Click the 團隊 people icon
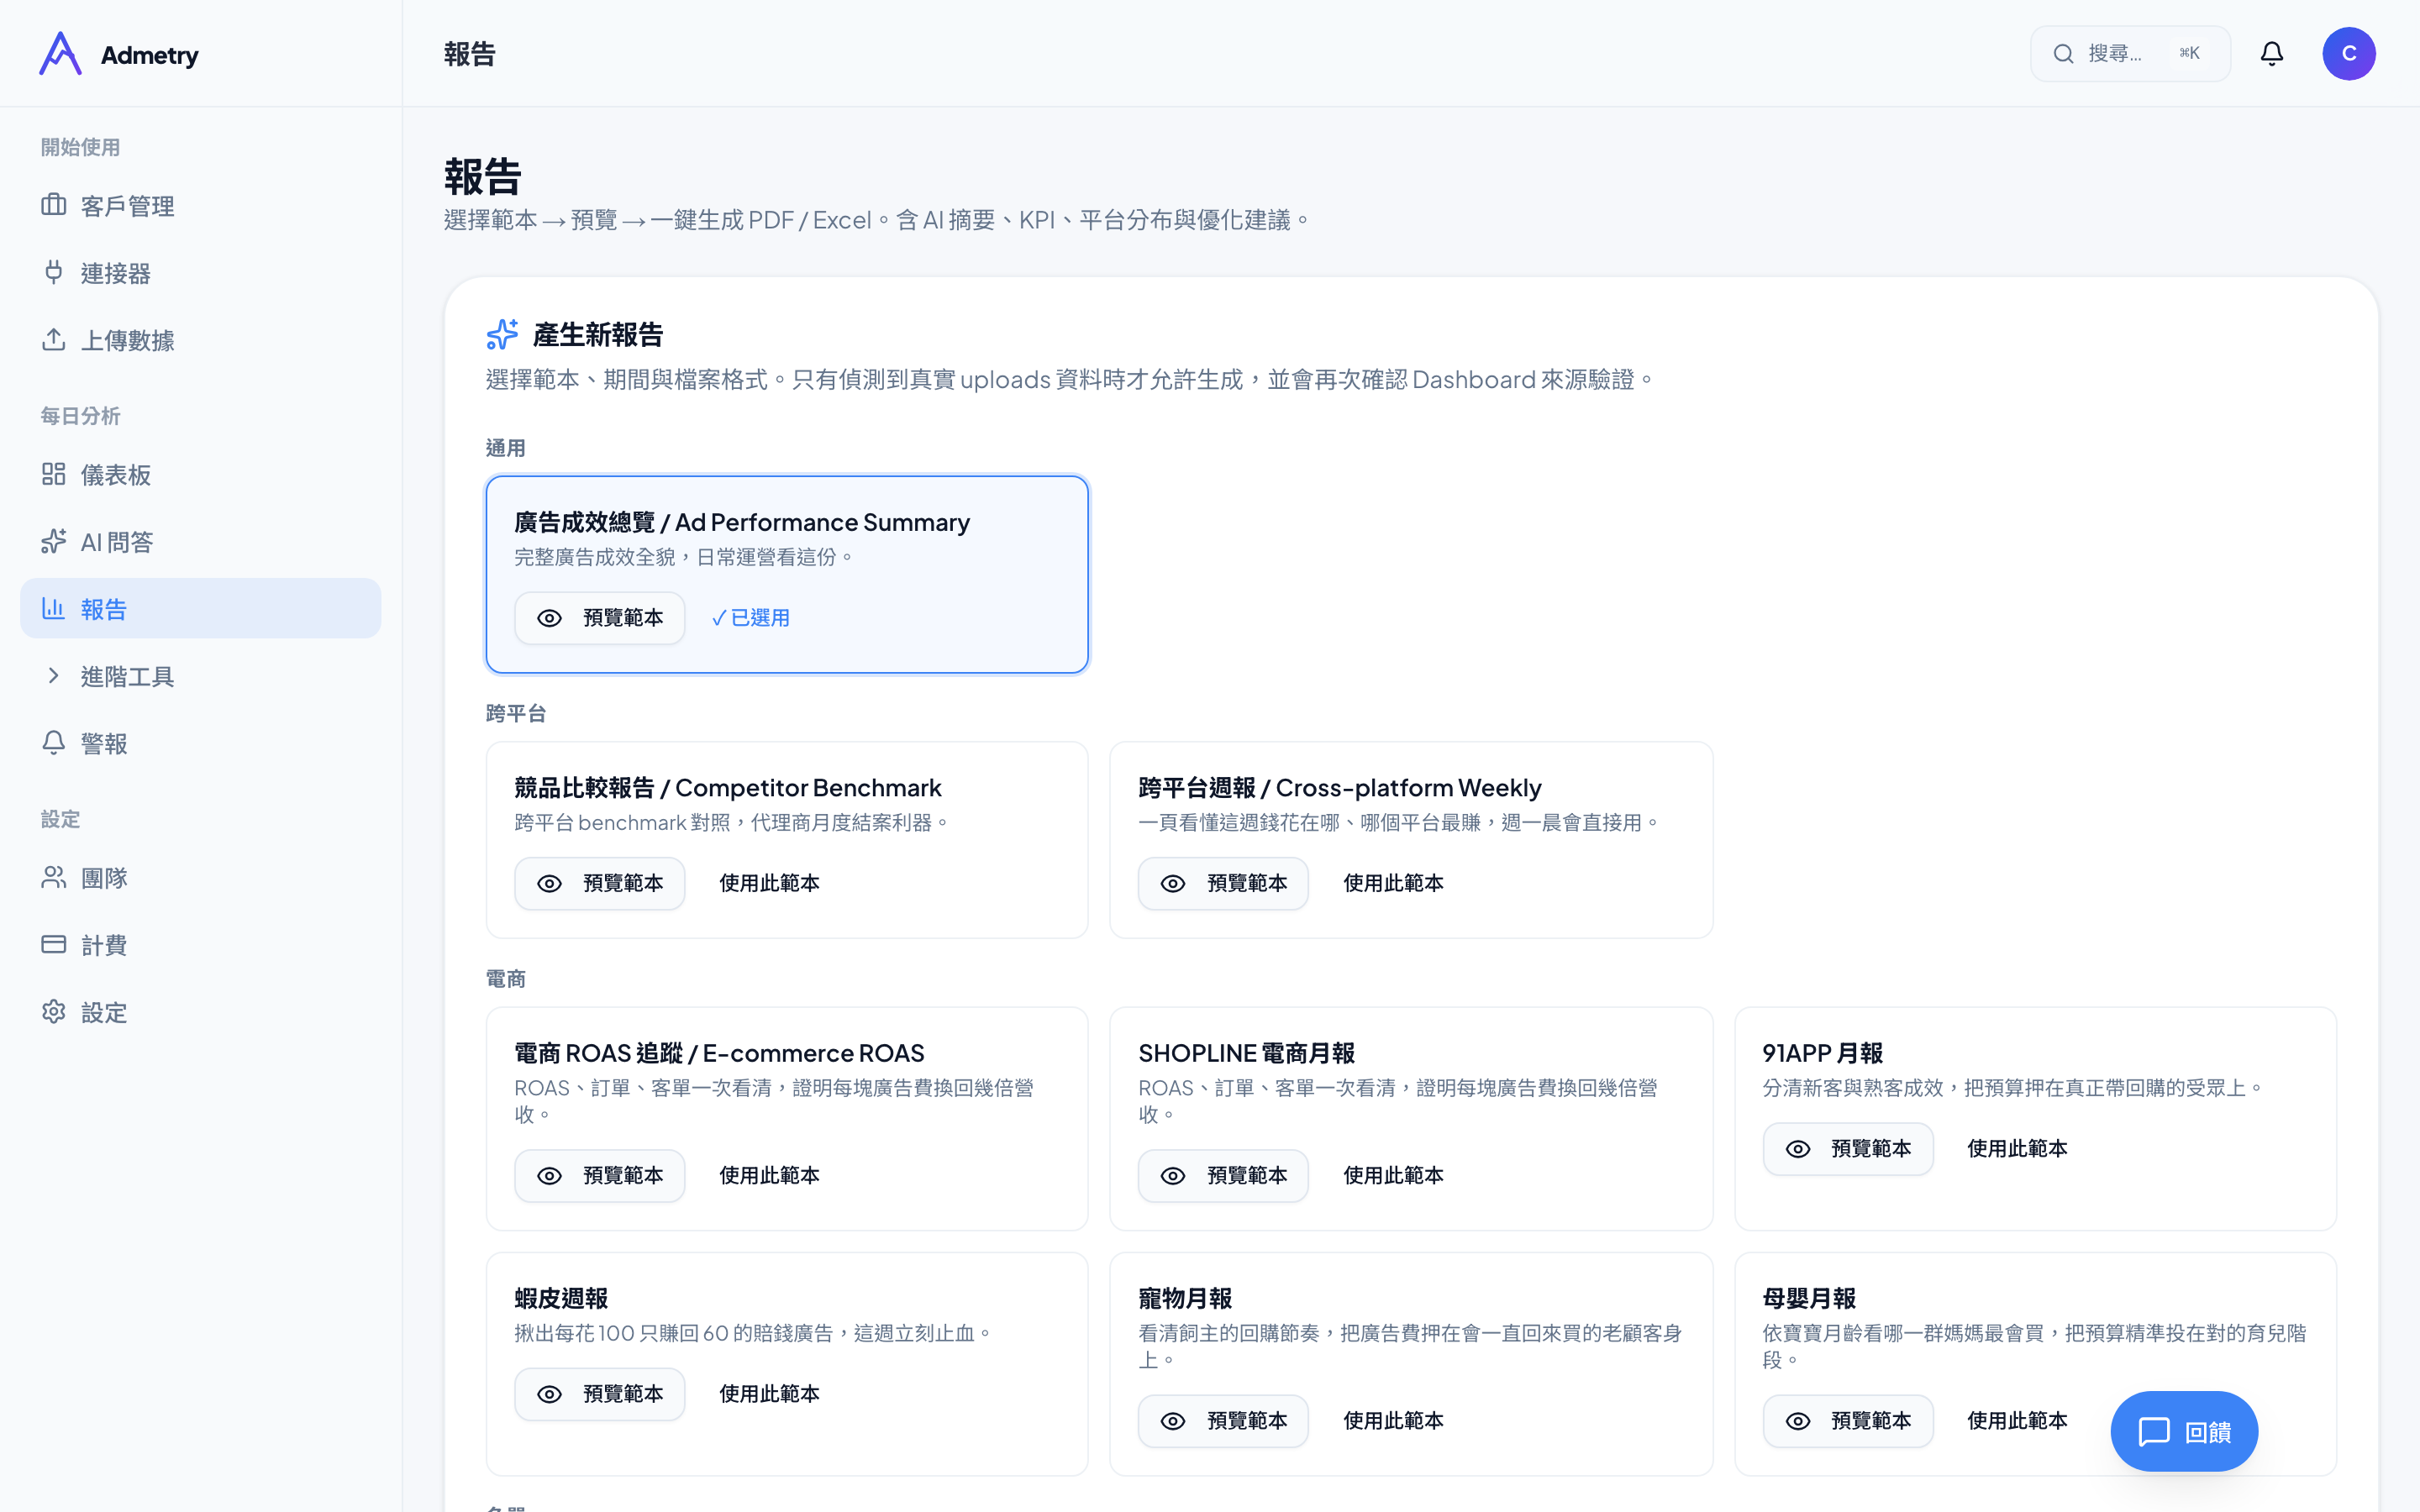This screenshot has height=1512, width=2420. click(54, 877)
